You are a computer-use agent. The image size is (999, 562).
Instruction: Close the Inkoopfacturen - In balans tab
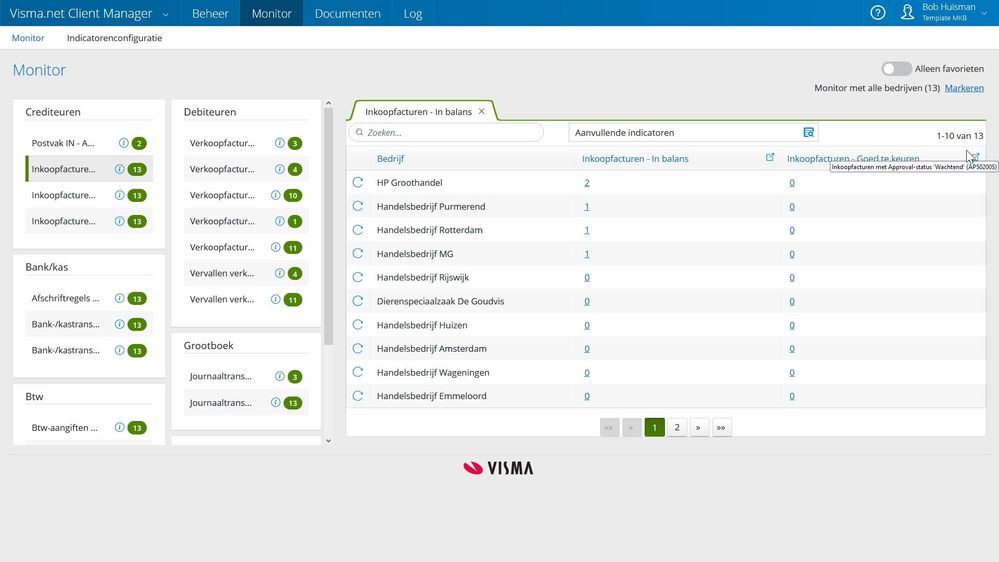click(482, 111)
